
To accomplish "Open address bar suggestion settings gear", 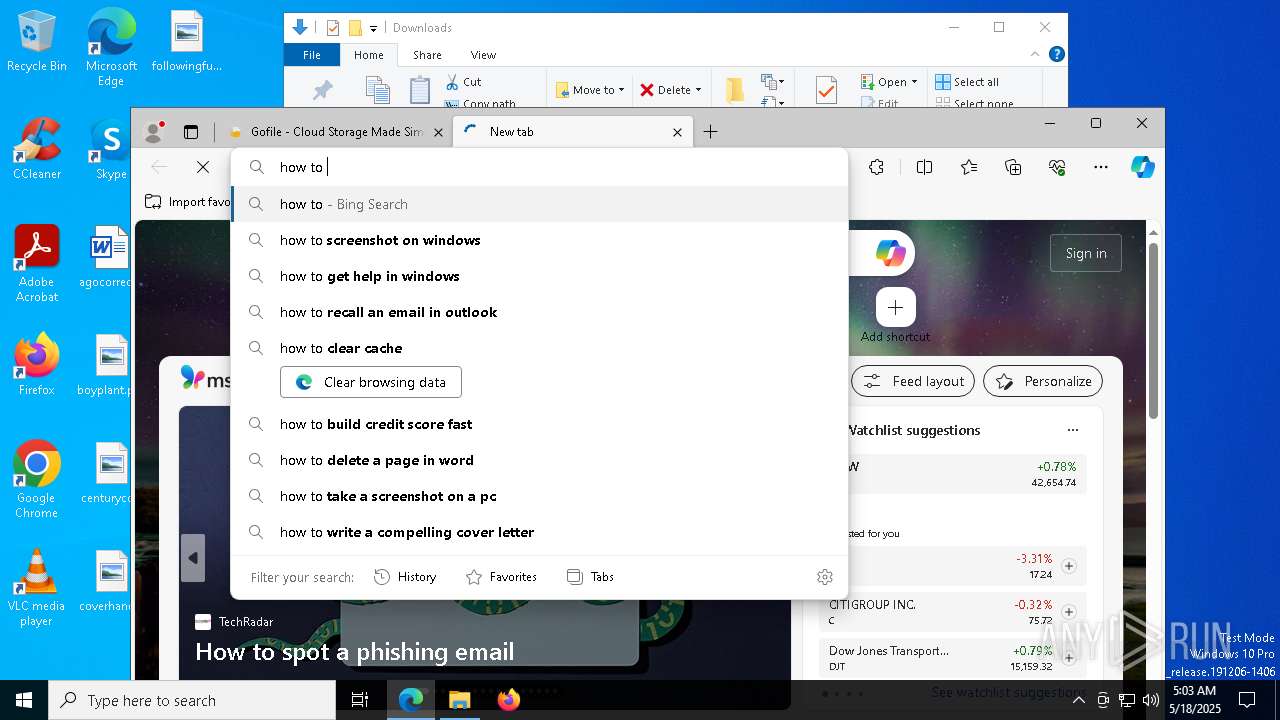I will point(825,577).
